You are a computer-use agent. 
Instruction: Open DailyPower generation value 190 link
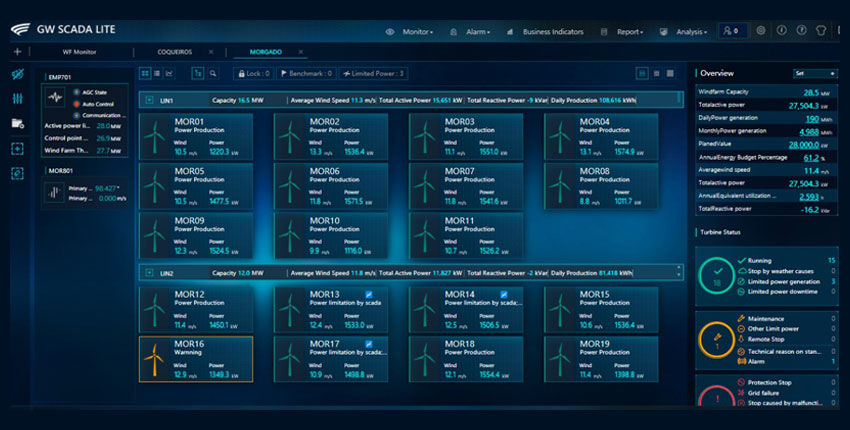812,119
